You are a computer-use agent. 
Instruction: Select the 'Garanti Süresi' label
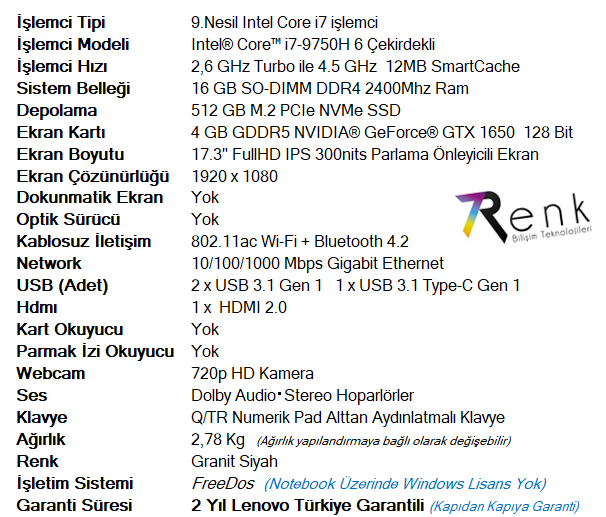(74, 506)
